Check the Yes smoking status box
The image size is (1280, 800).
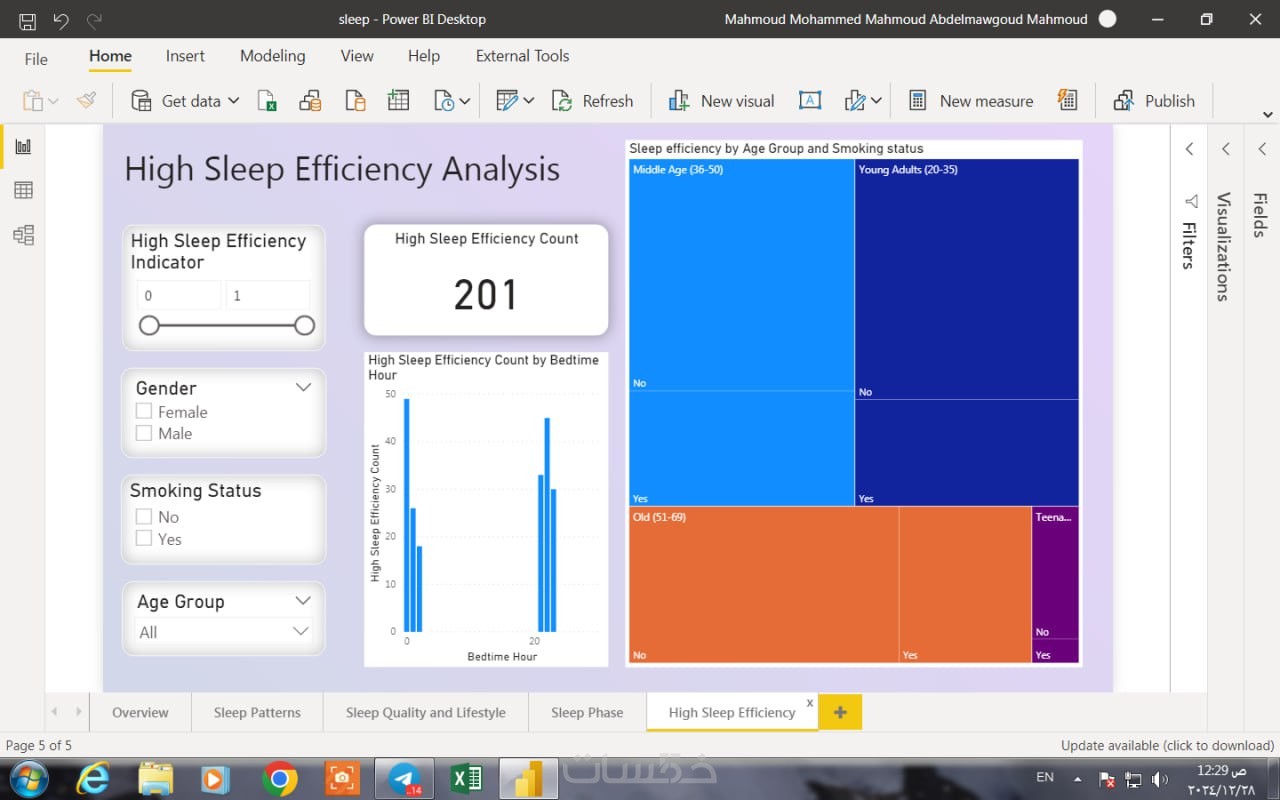tap(144, 539)
